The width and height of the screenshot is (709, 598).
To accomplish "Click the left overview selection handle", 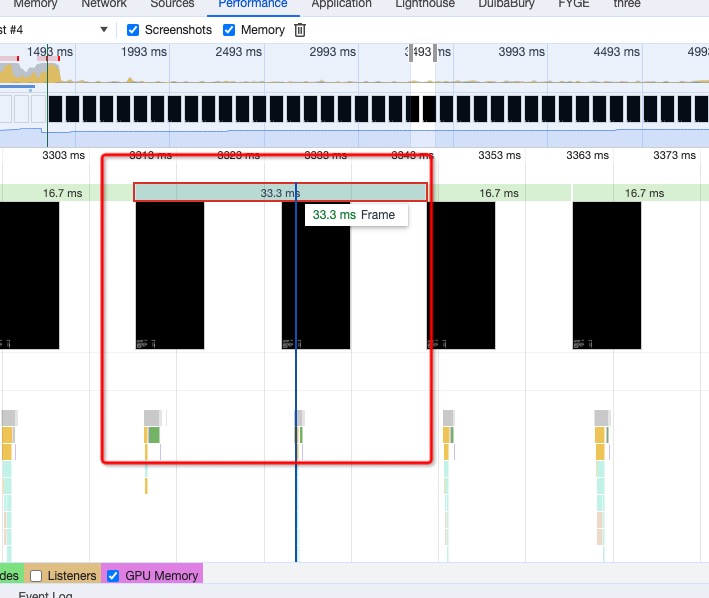I will click(x=411, y=53).
